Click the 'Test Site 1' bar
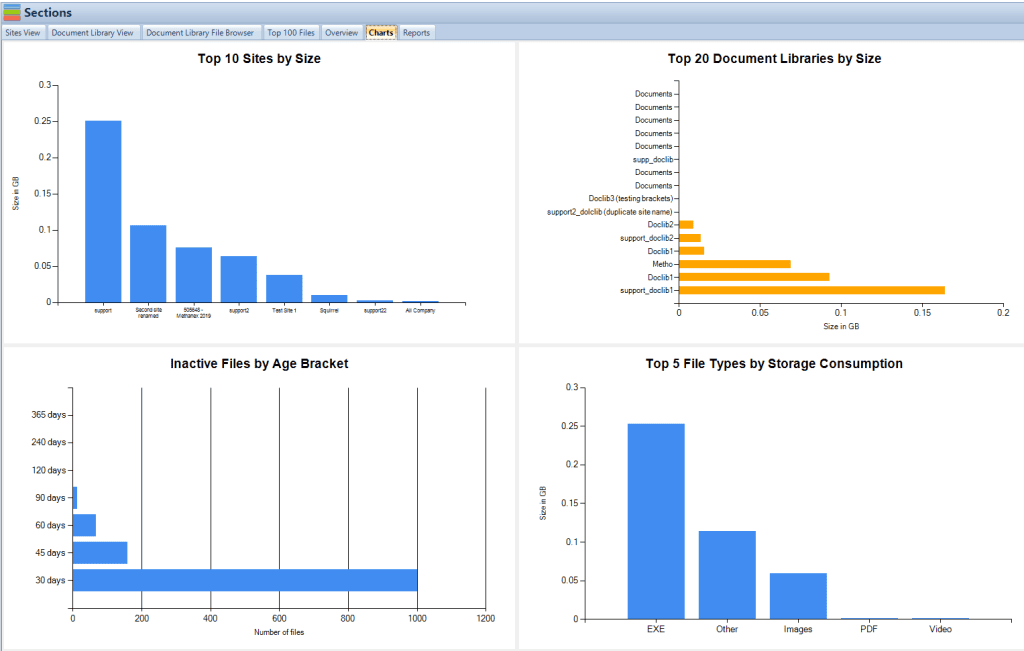This screenshot has width=1024, height=651. click(x=284, y=288)
